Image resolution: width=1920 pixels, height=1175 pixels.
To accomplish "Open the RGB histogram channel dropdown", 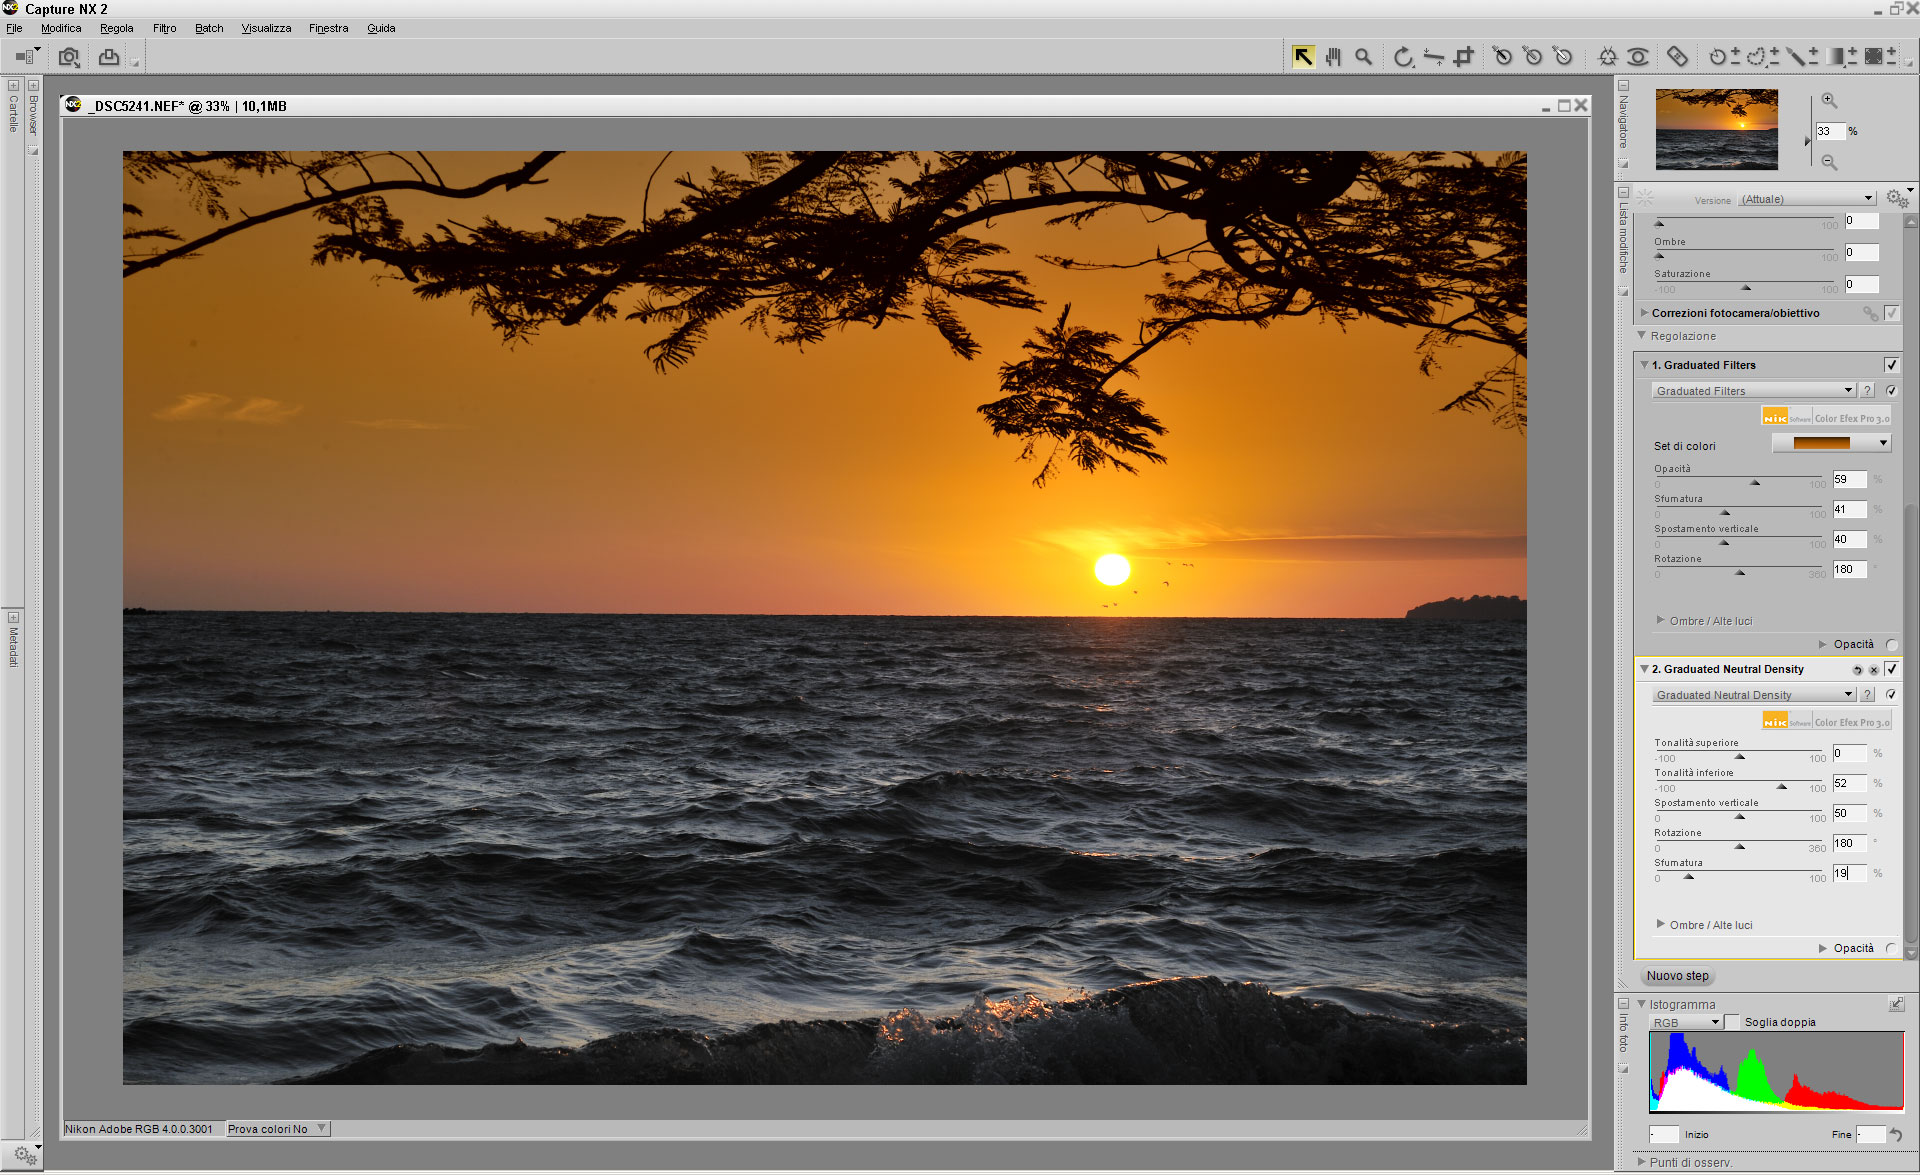I will click(1685, 1022).
